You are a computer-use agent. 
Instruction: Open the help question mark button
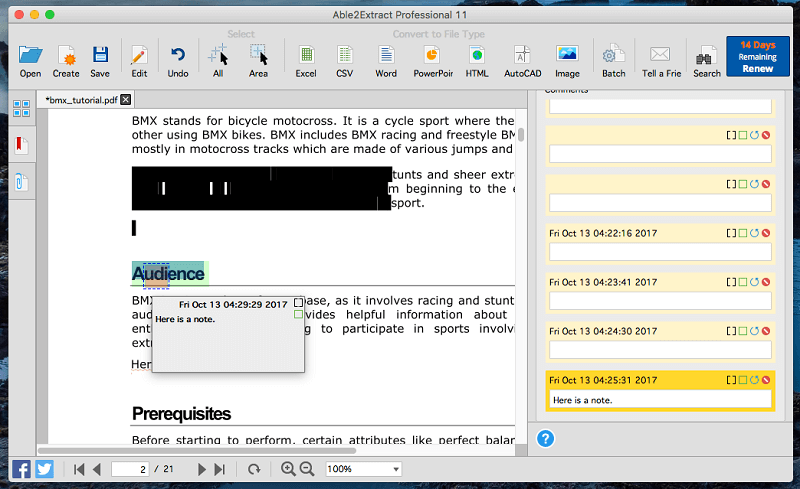point(545,438)
